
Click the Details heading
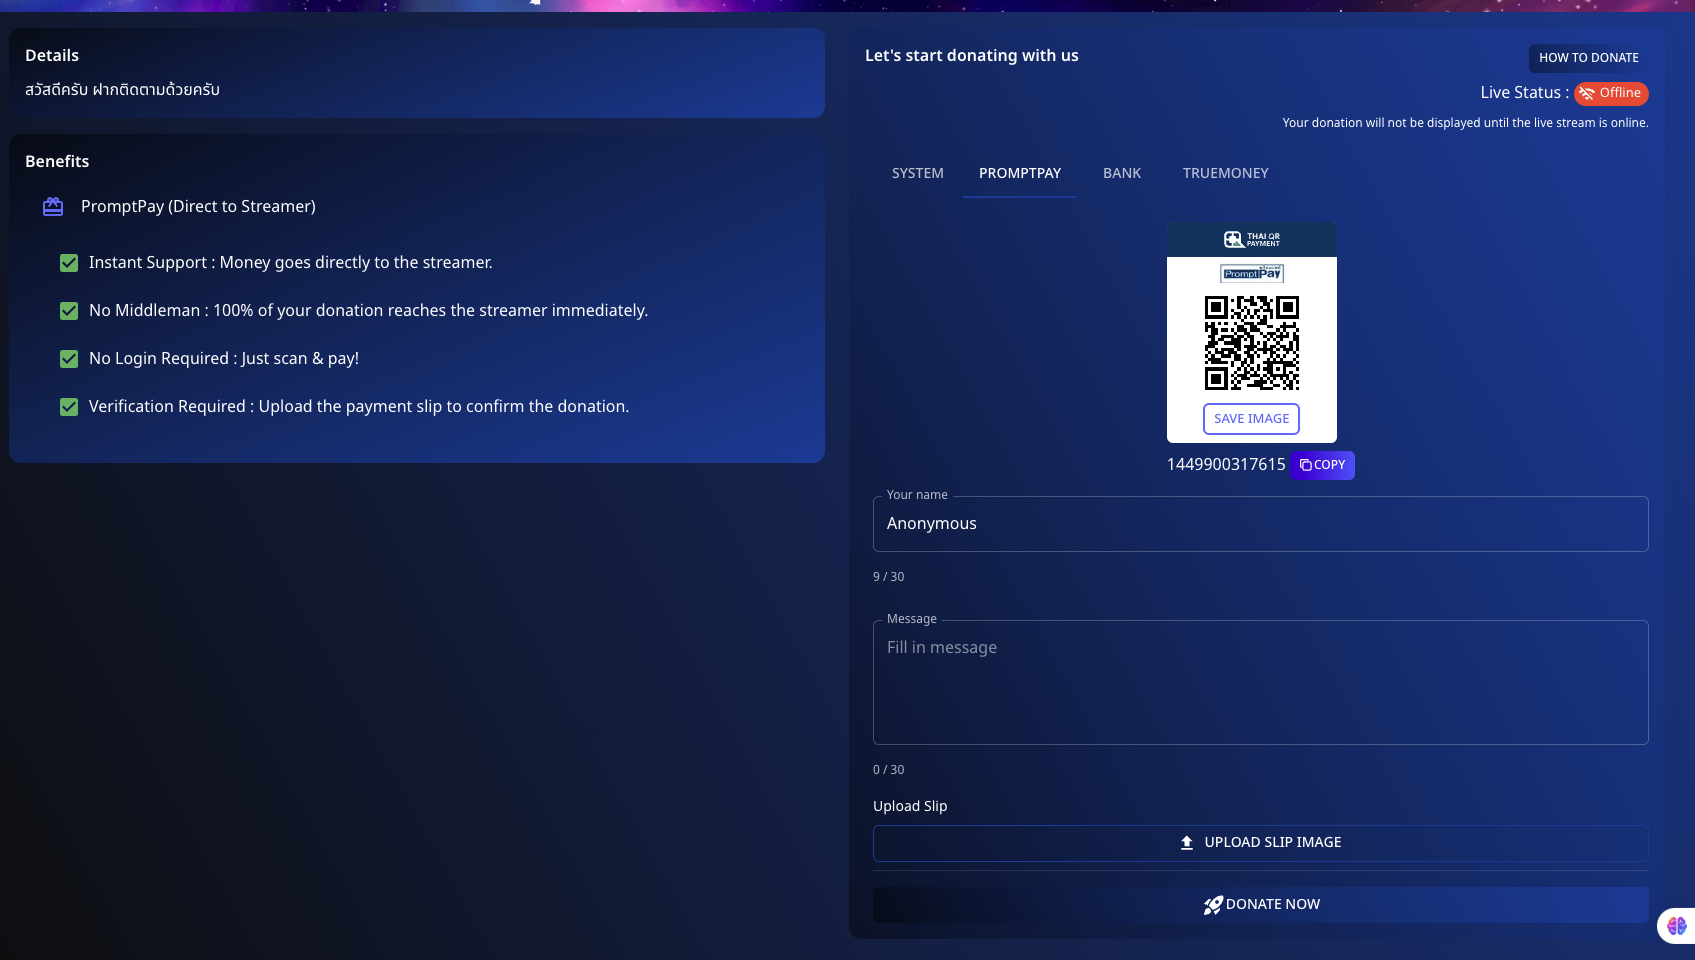[x=52, y=55]
